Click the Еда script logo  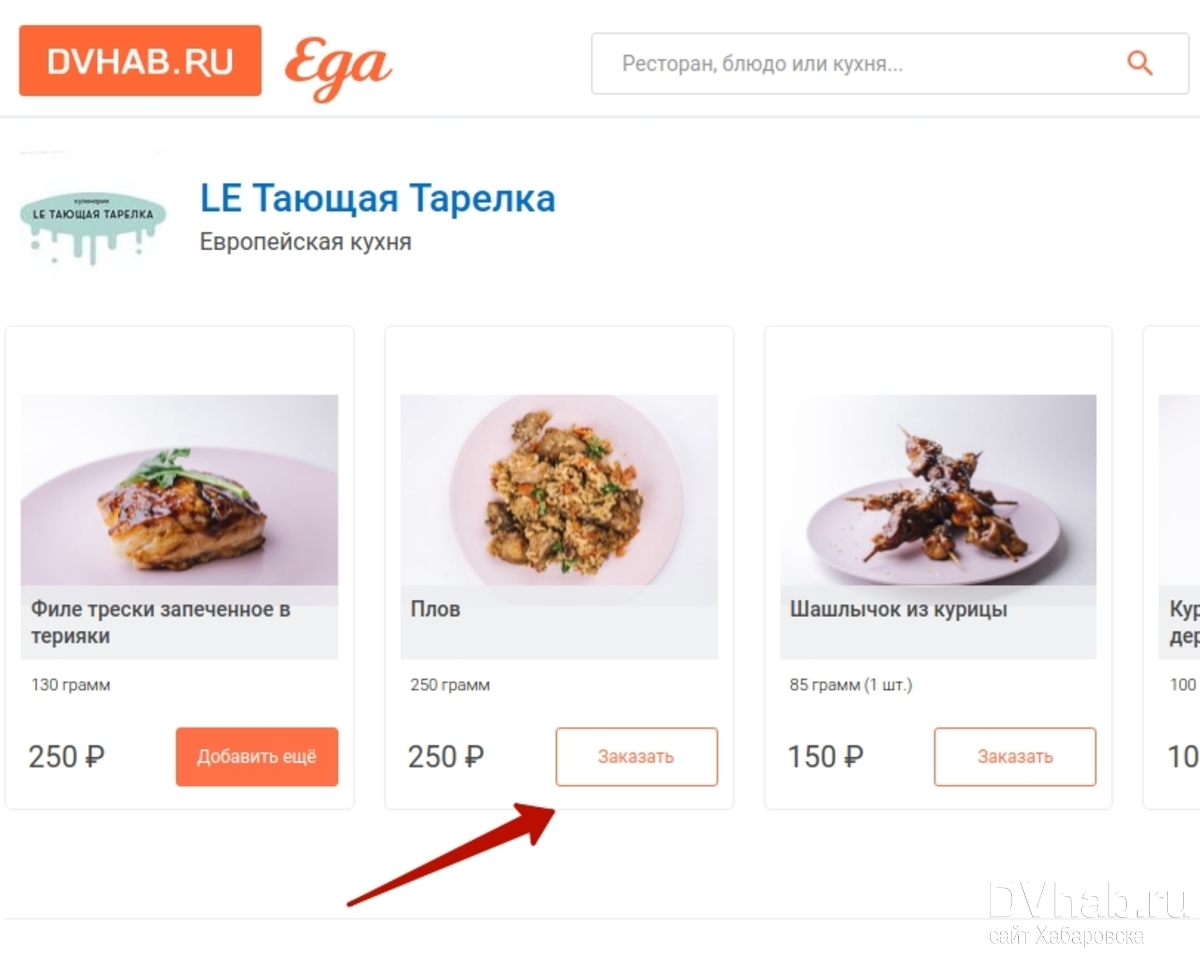338,67
